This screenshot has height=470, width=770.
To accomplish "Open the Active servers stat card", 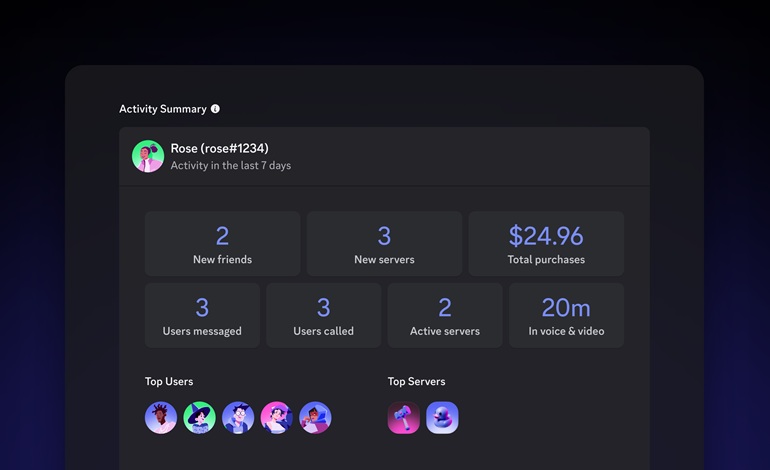I will (445, 315).
